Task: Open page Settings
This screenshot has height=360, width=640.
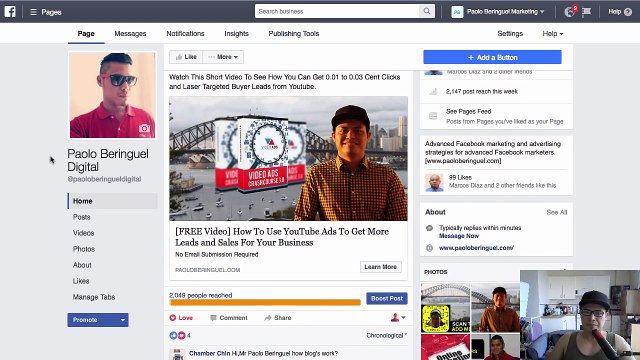Action: pos(510,34)
